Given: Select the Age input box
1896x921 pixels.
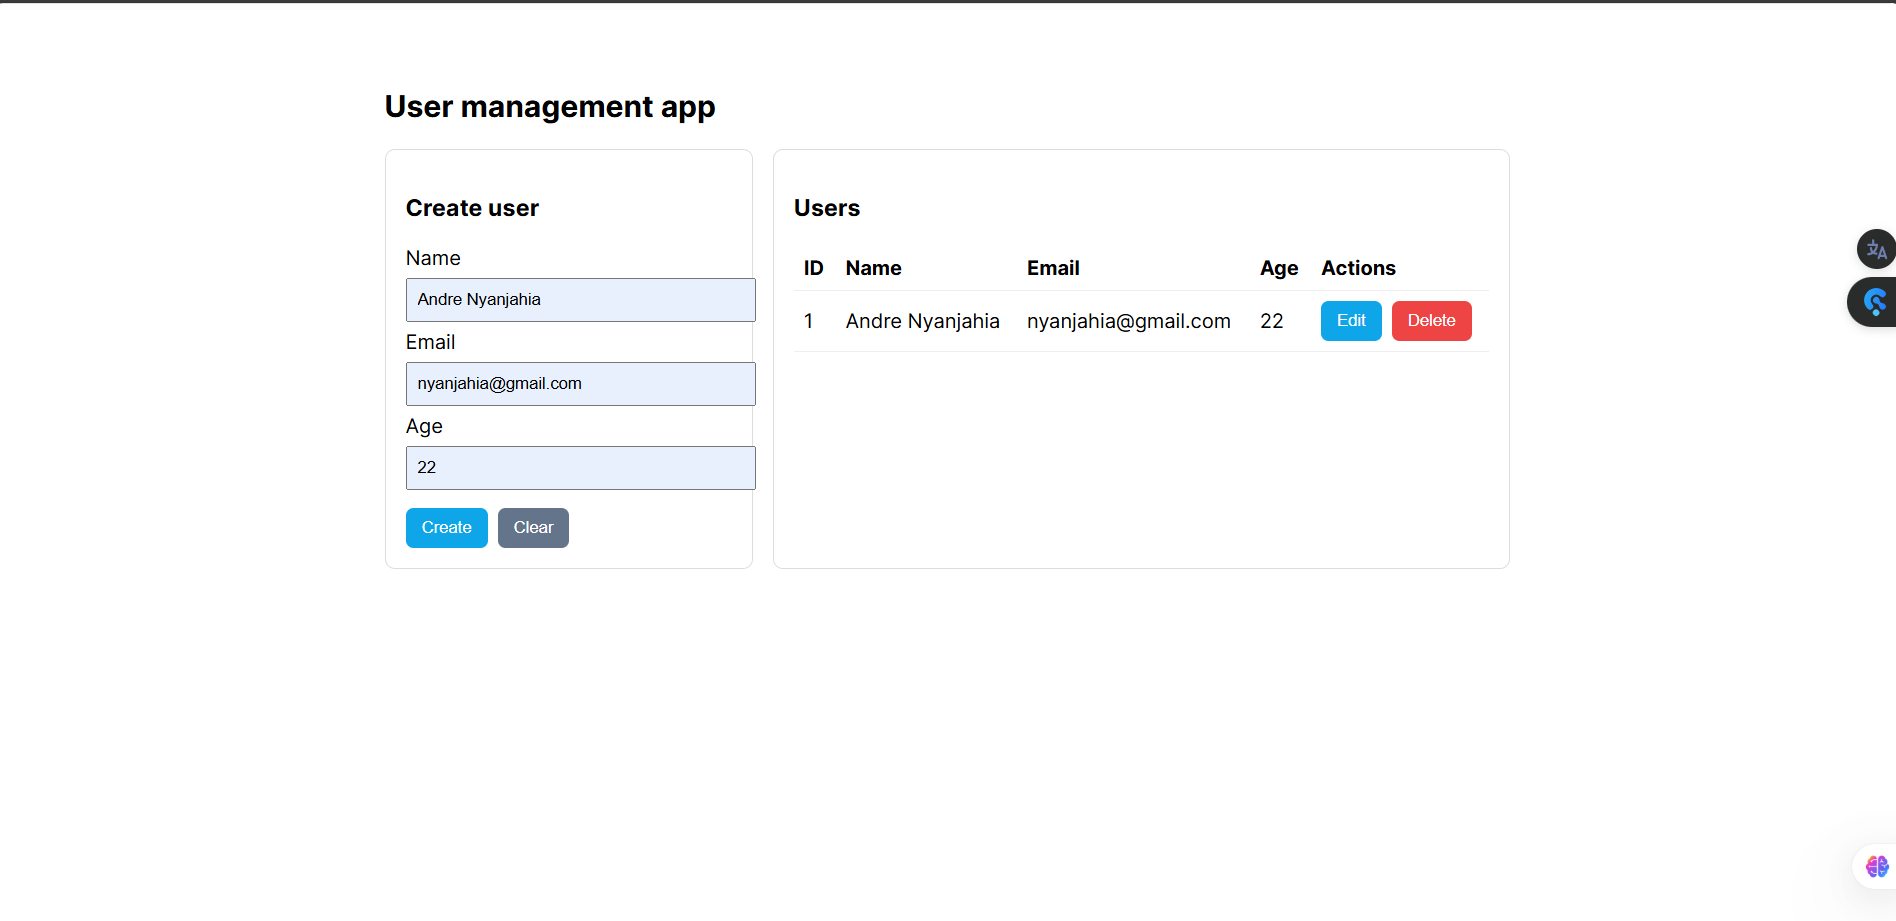Looking at the screenshot, I should point(580,468).
